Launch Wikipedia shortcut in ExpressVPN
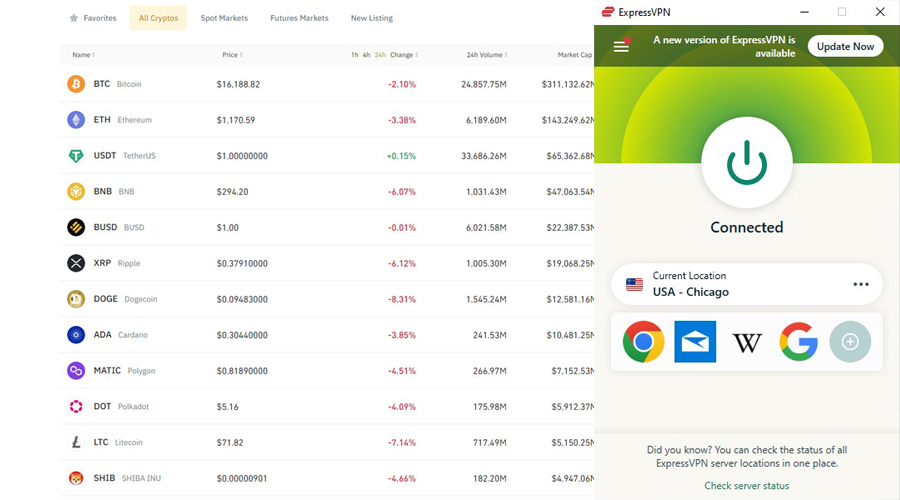The height and width of the screenshot is (500, 900). (x=747, y=343)
